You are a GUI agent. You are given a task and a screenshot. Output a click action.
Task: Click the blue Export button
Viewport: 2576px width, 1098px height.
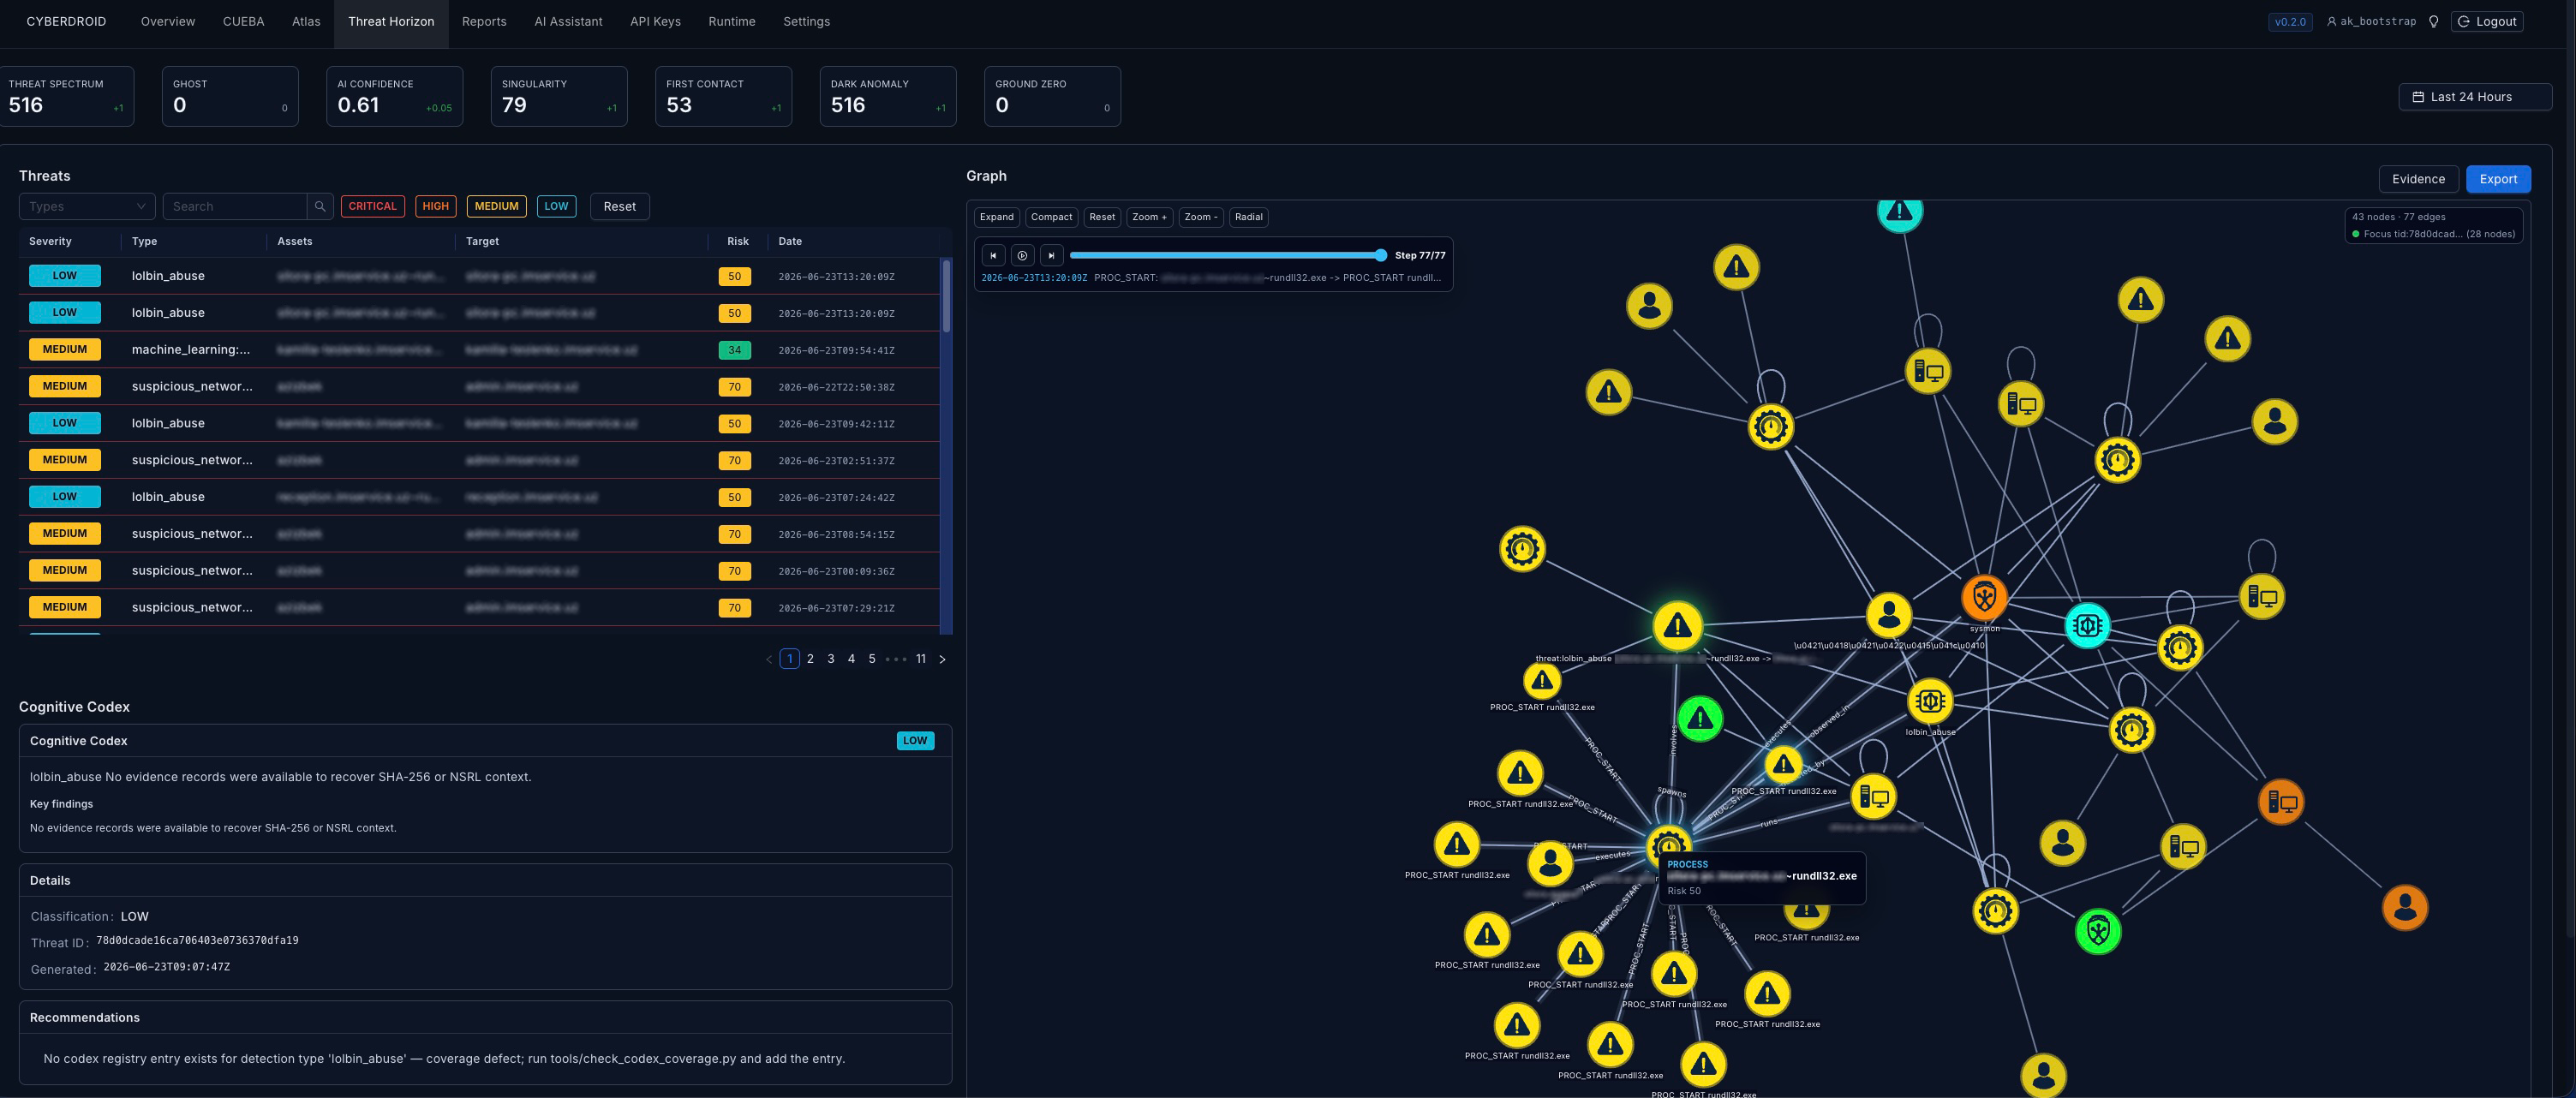point(2497,179)
